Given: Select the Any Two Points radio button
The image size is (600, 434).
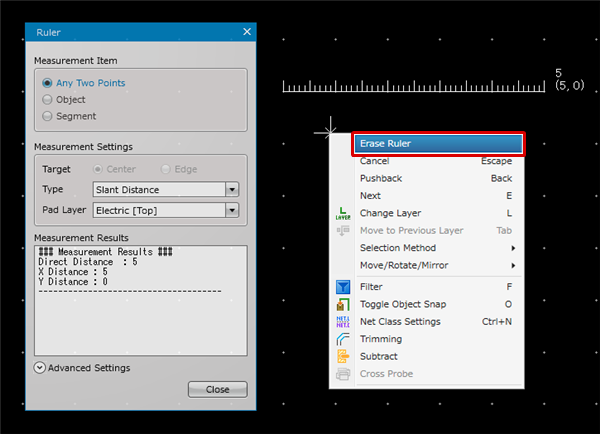Looking at the screenshot, I should [47, 83].
